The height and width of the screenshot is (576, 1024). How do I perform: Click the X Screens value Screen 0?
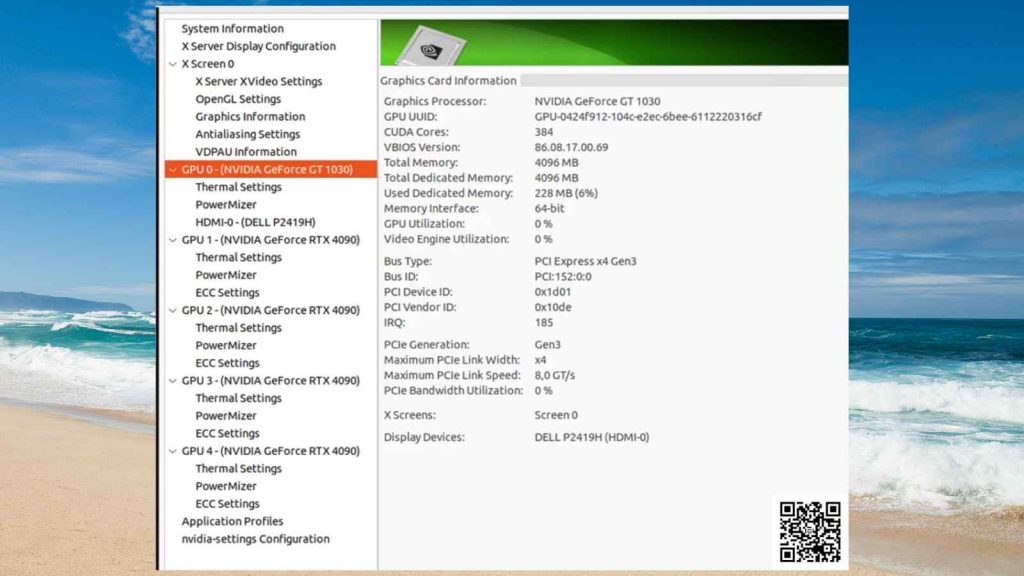coord(556,415)
